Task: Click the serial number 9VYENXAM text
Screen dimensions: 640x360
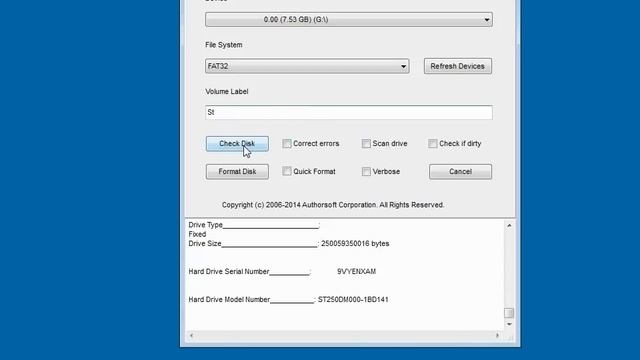Action: [x=356, y=271]
